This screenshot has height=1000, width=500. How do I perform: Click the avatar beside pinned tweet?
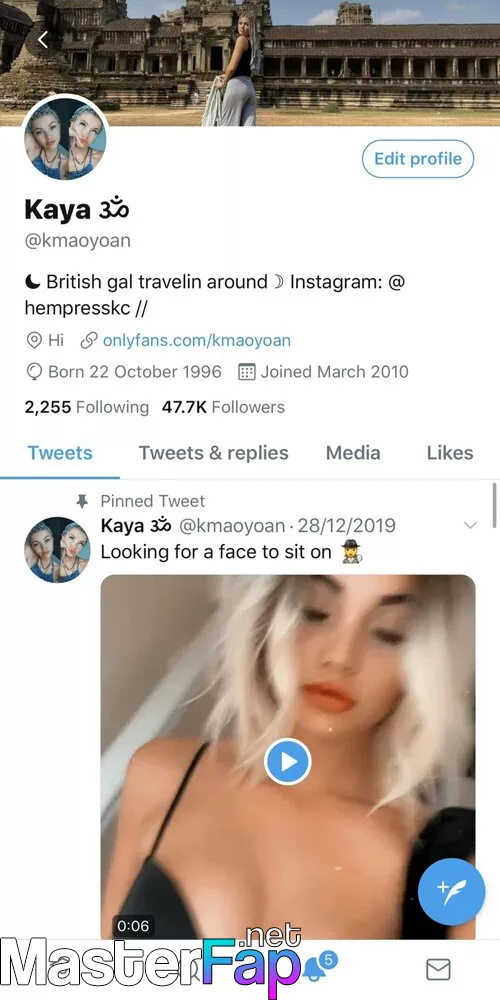(57, 550)
